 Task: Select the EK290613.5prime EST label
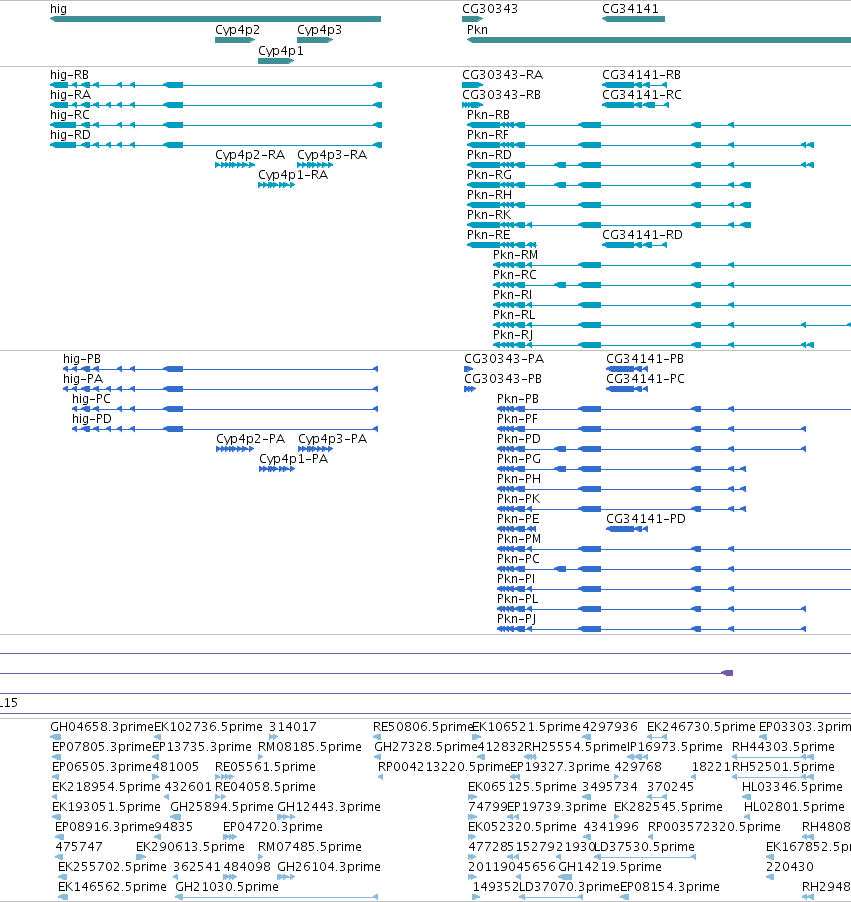click(x=190, y=847)
